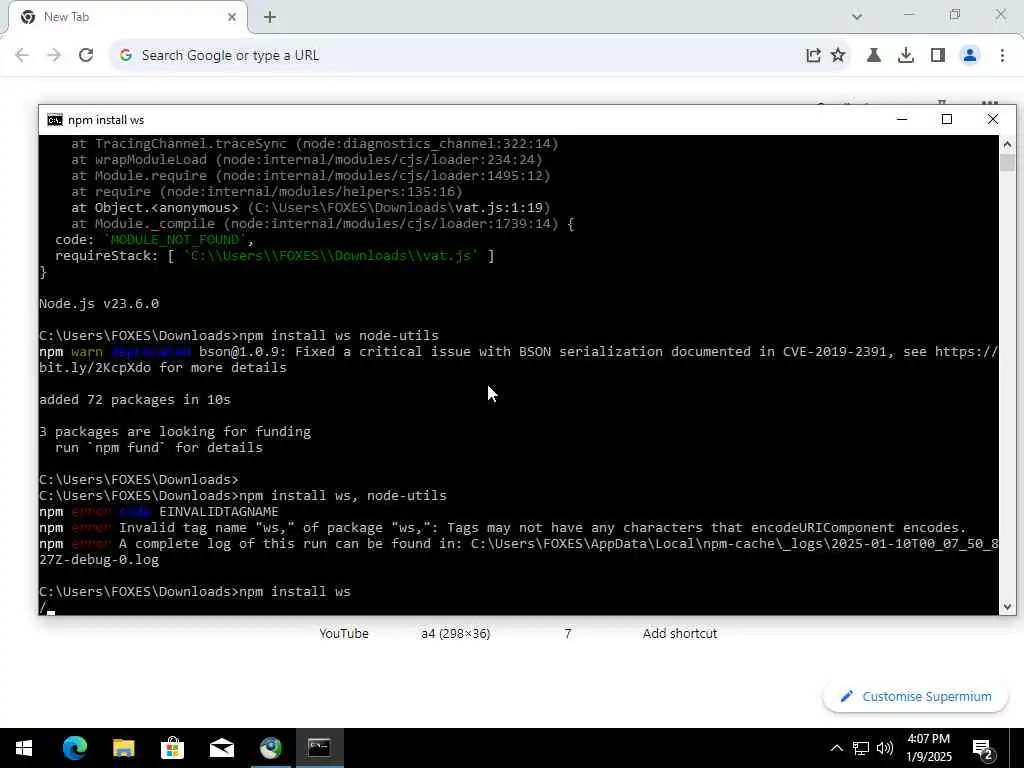The height and width of the screenshot is (768, 1024).
Task: Open the tab search chevron
Action: coord(857,16)
